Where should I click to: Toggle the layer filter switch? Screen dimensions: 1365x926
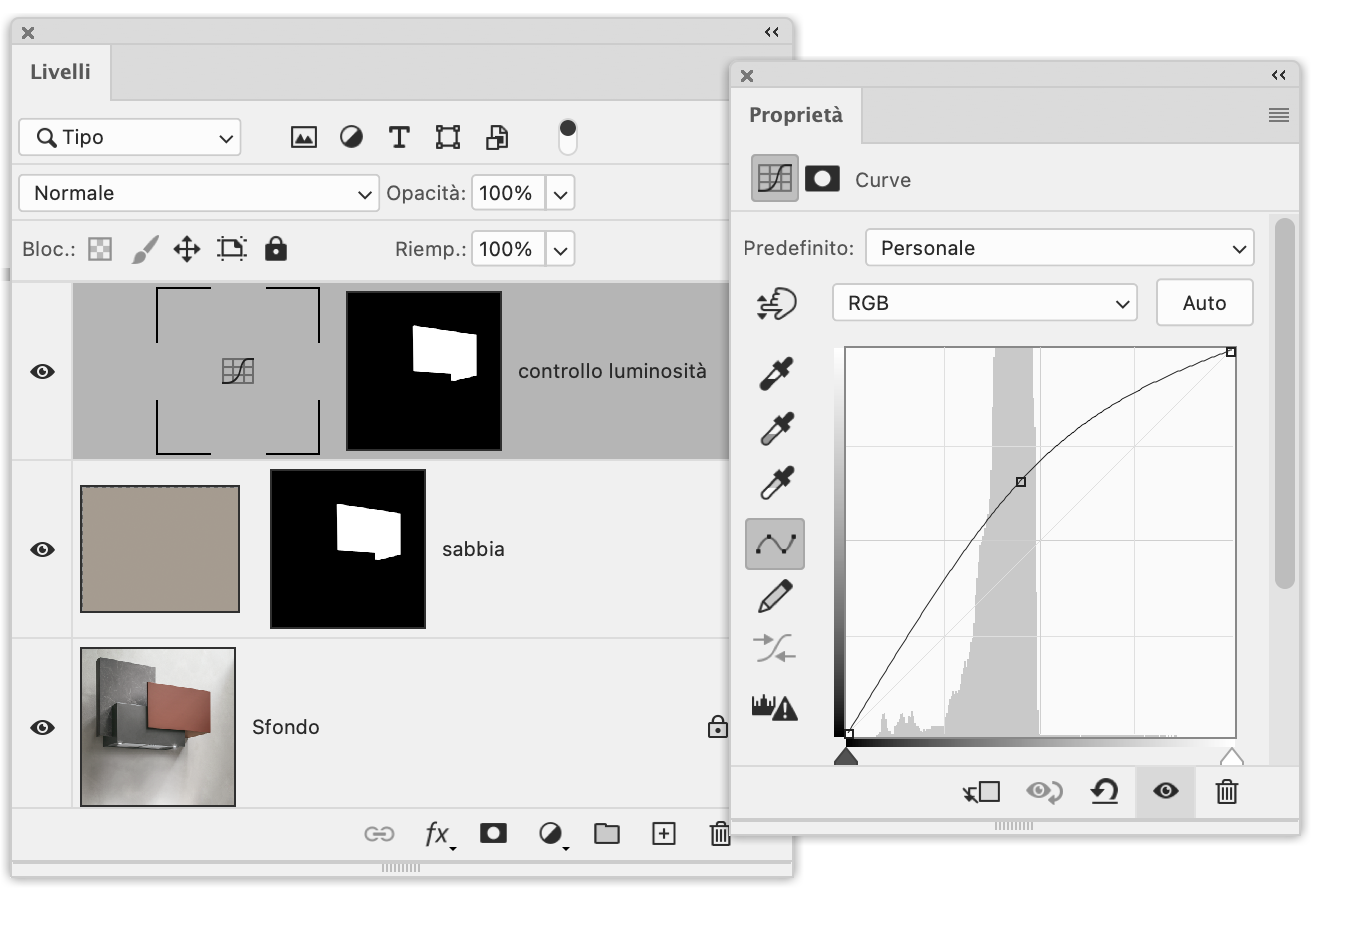567,137
